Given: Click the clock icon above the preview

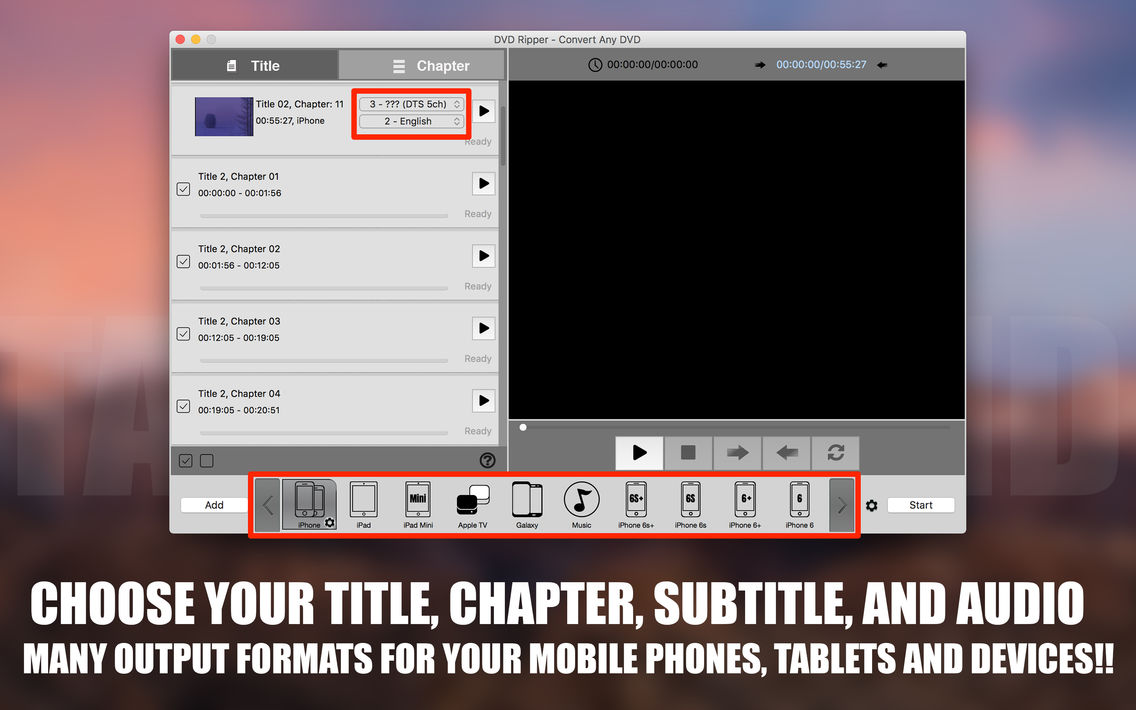Looking at the screenshot, I should click(595, 64).
